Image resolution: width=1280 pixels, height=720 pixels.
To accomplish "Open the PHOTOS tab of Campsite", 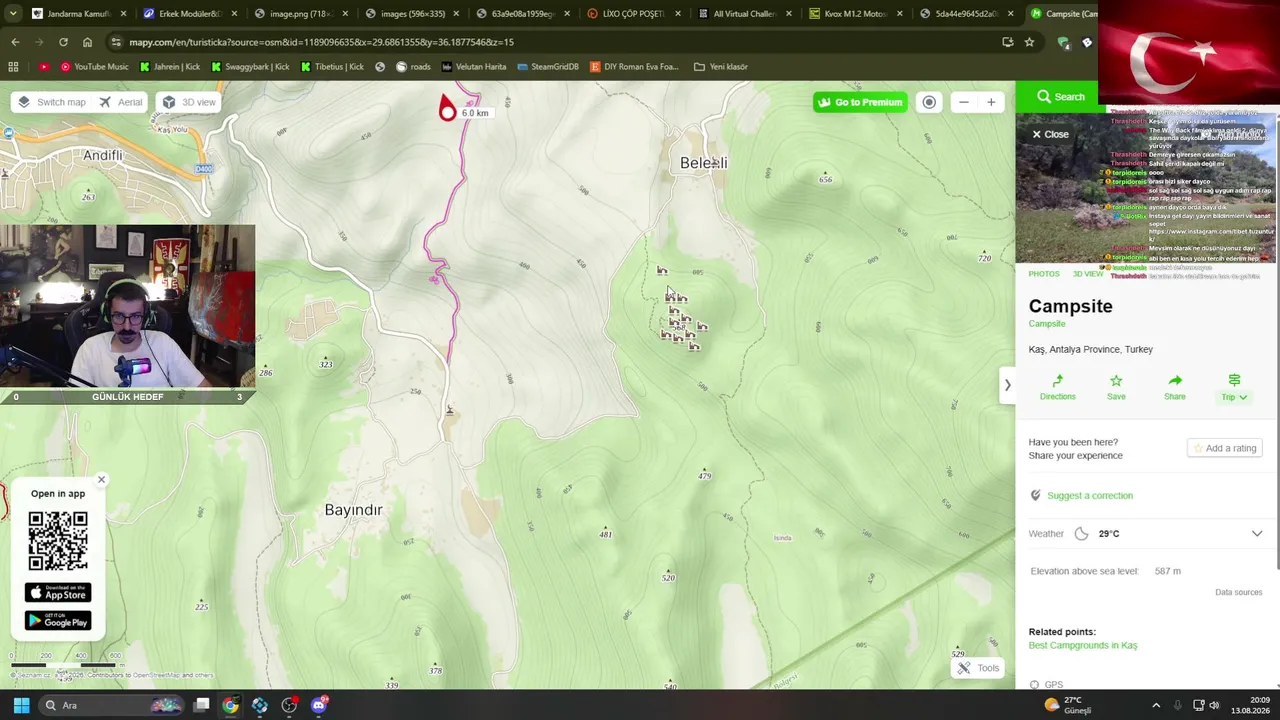I will click(1044, 274).
